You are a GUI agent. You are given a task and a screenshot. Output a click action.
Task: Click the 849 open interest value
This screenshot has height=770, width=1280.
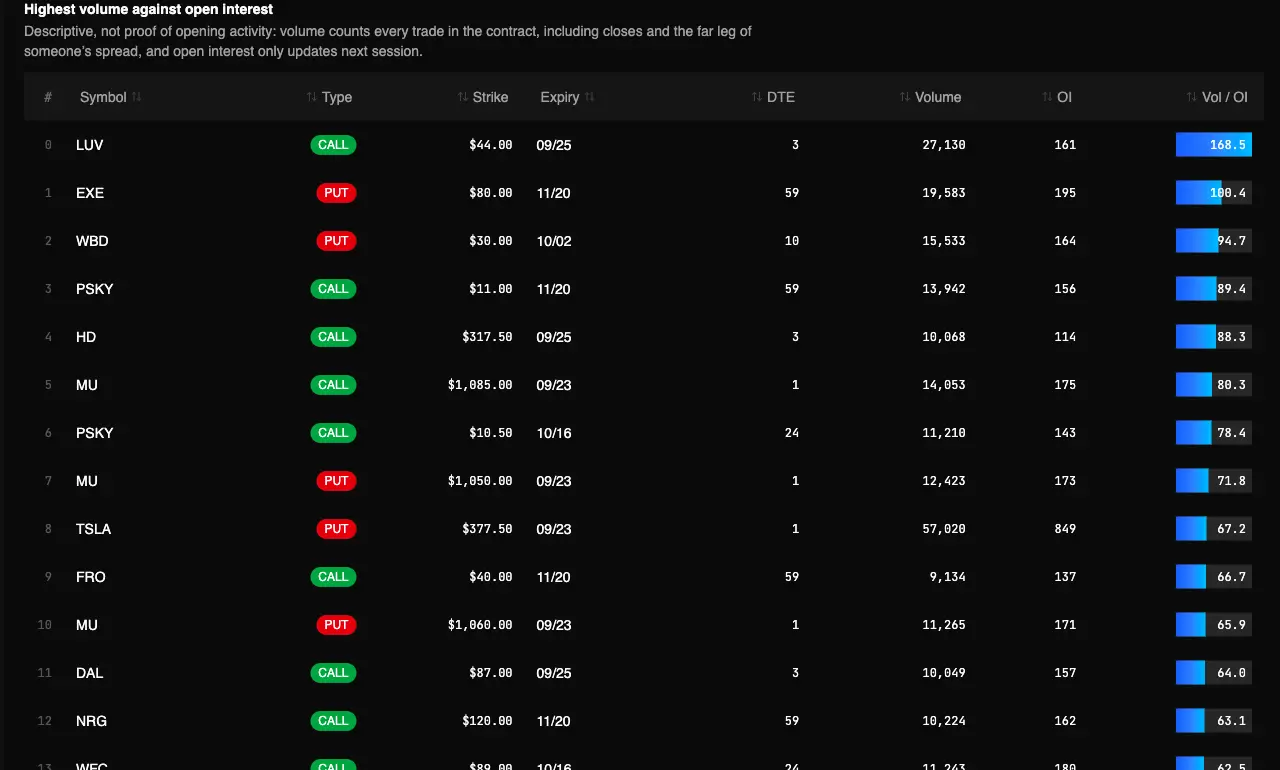tap(1065, 529)
